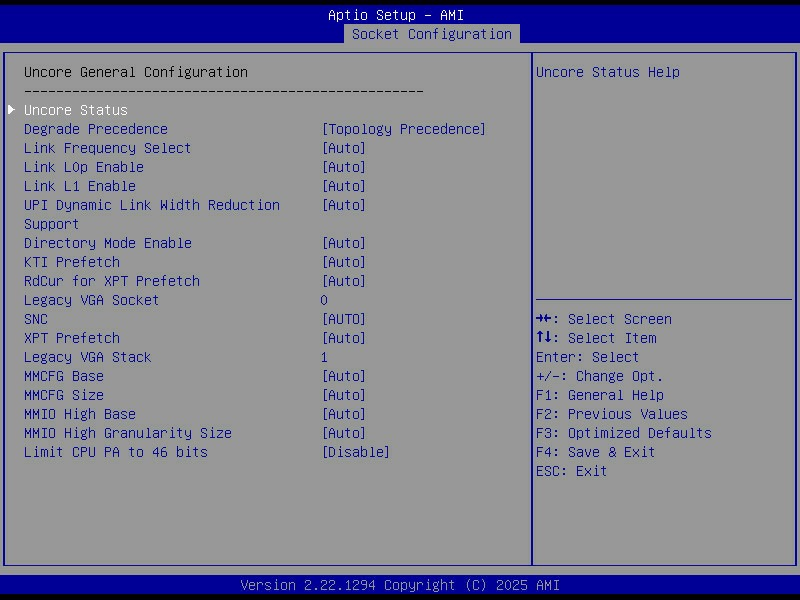This screenshot has width=800, height=600.
Task: Select RdCur for XPT Prefetch value
Action: (343, 281)
